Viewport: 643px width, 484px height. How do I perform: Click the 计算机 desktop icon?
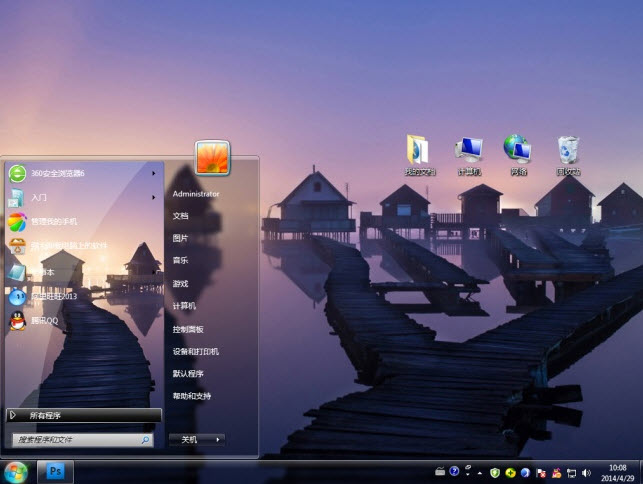coord(468,154)
